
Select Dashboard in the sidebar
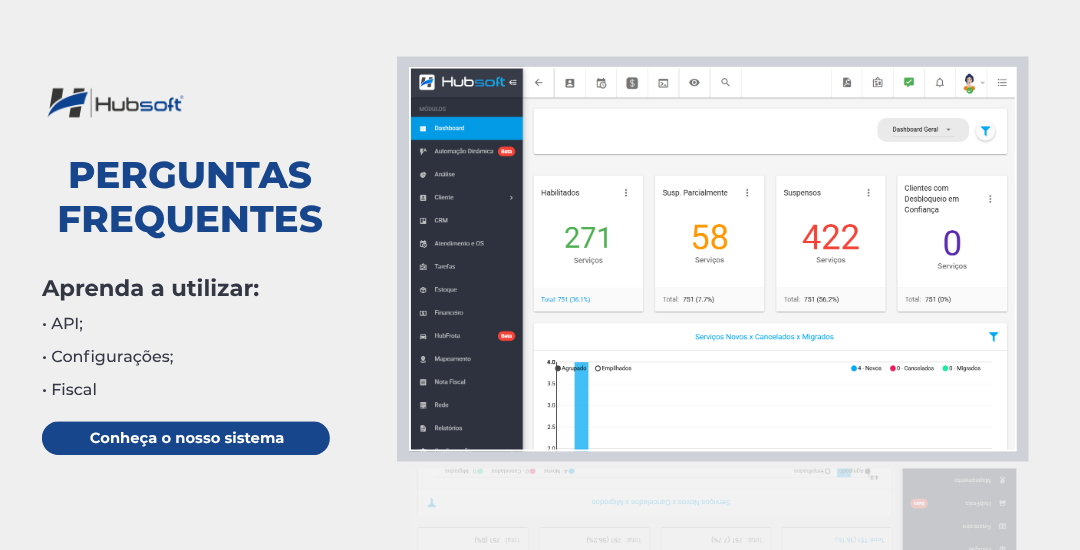(467, 128)
